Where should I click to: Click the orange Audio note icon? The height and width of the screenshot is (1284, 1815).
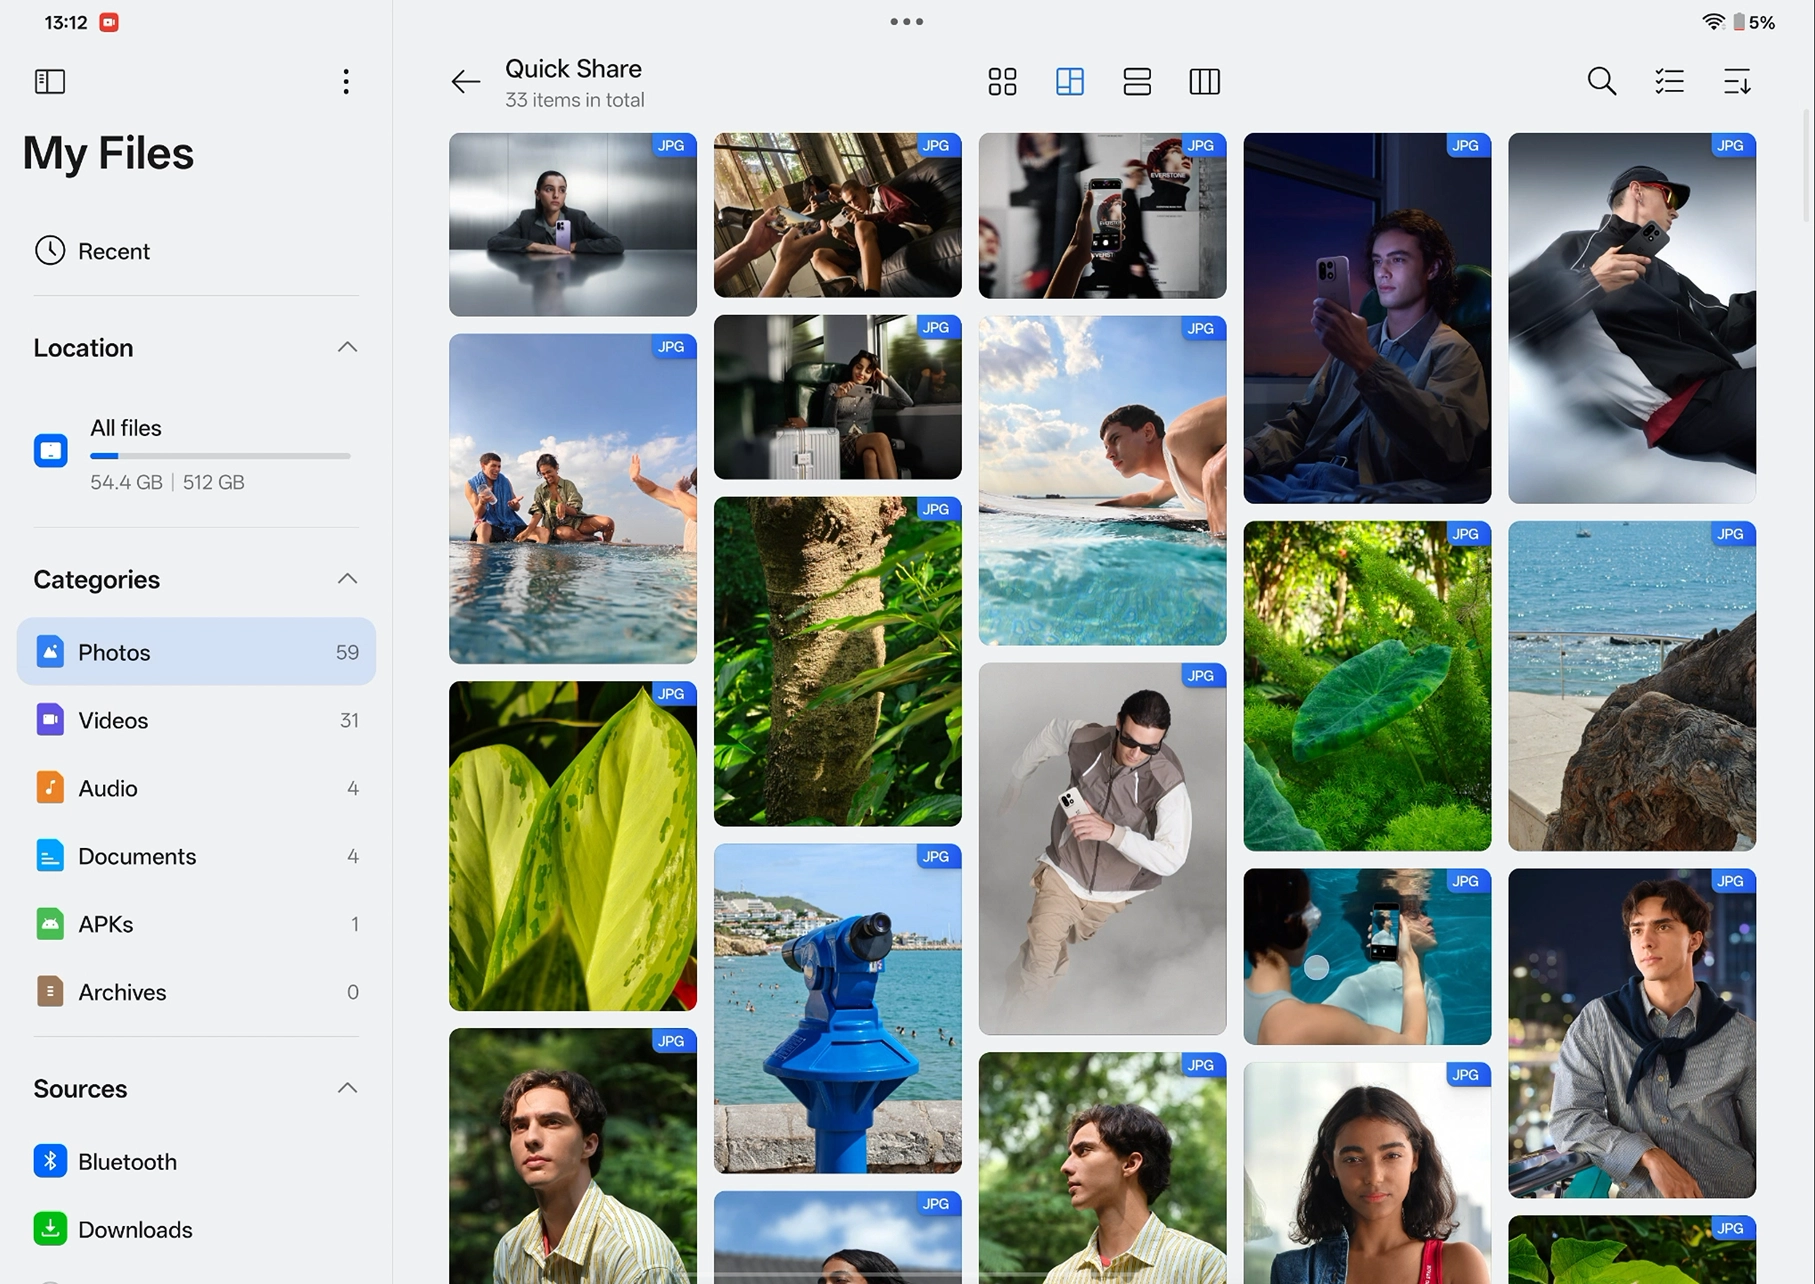(50, 788)
